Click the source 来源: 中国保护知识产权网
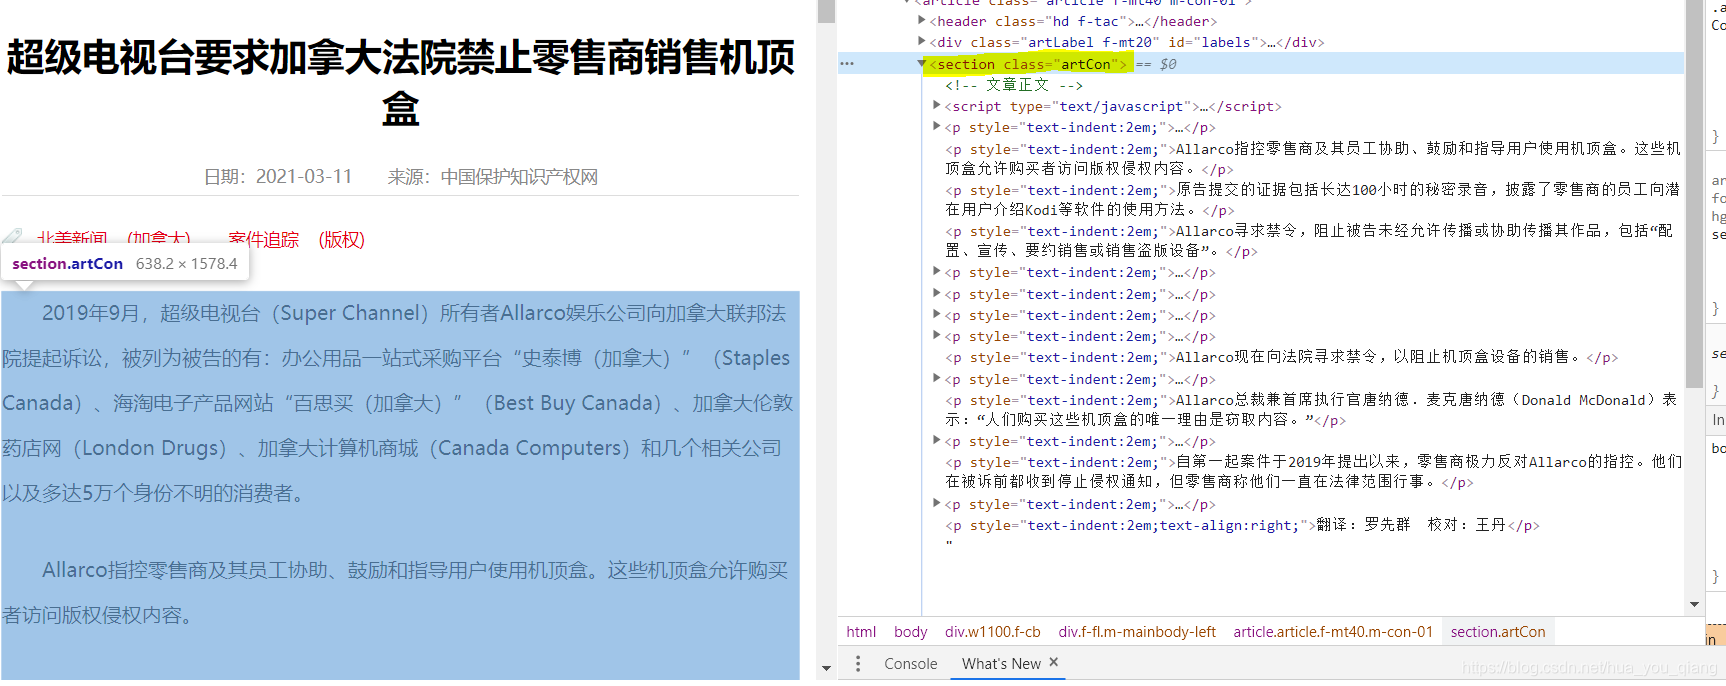1726x686 pixels. (x=493, y=177)
